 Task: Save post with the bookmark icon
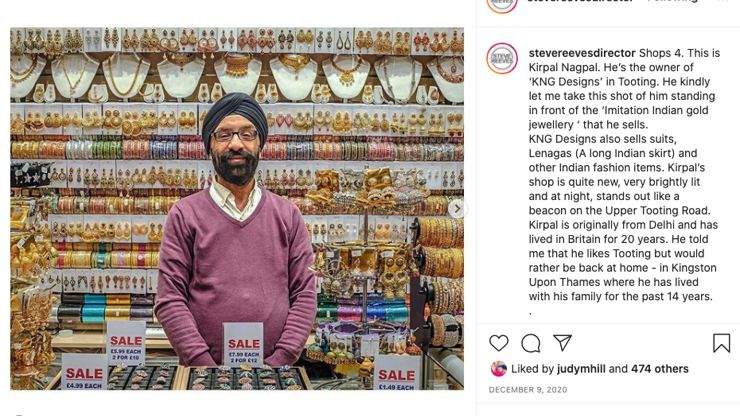pyautogui.click(x=722, y=343)
